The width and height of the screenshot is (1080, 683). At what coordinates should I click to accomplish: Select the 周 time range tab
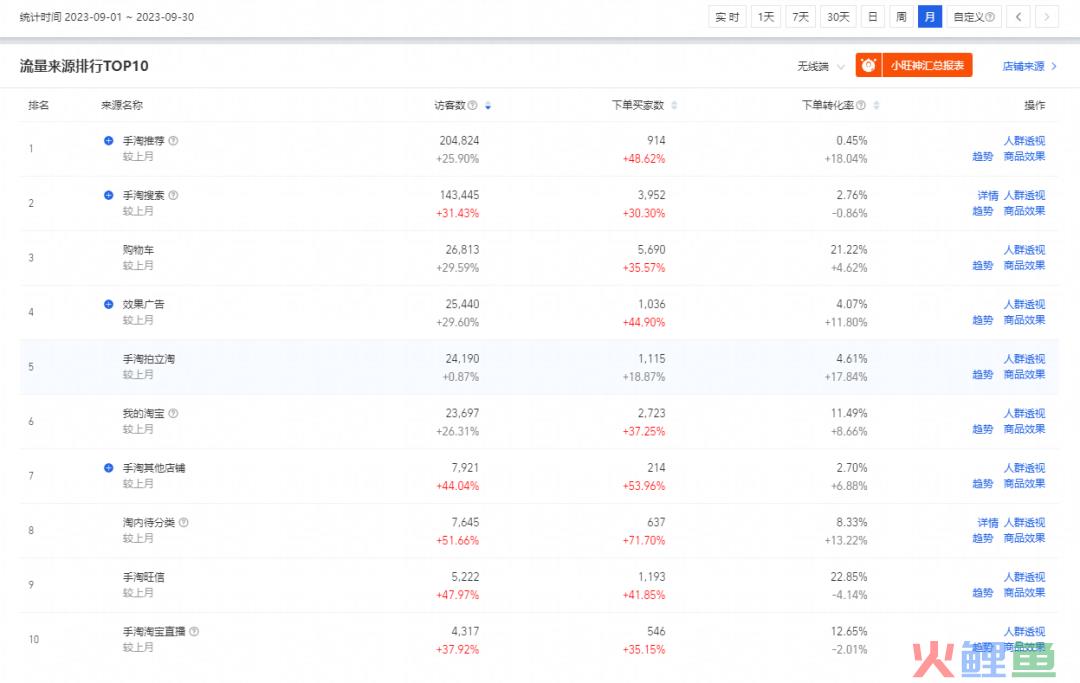901,17
